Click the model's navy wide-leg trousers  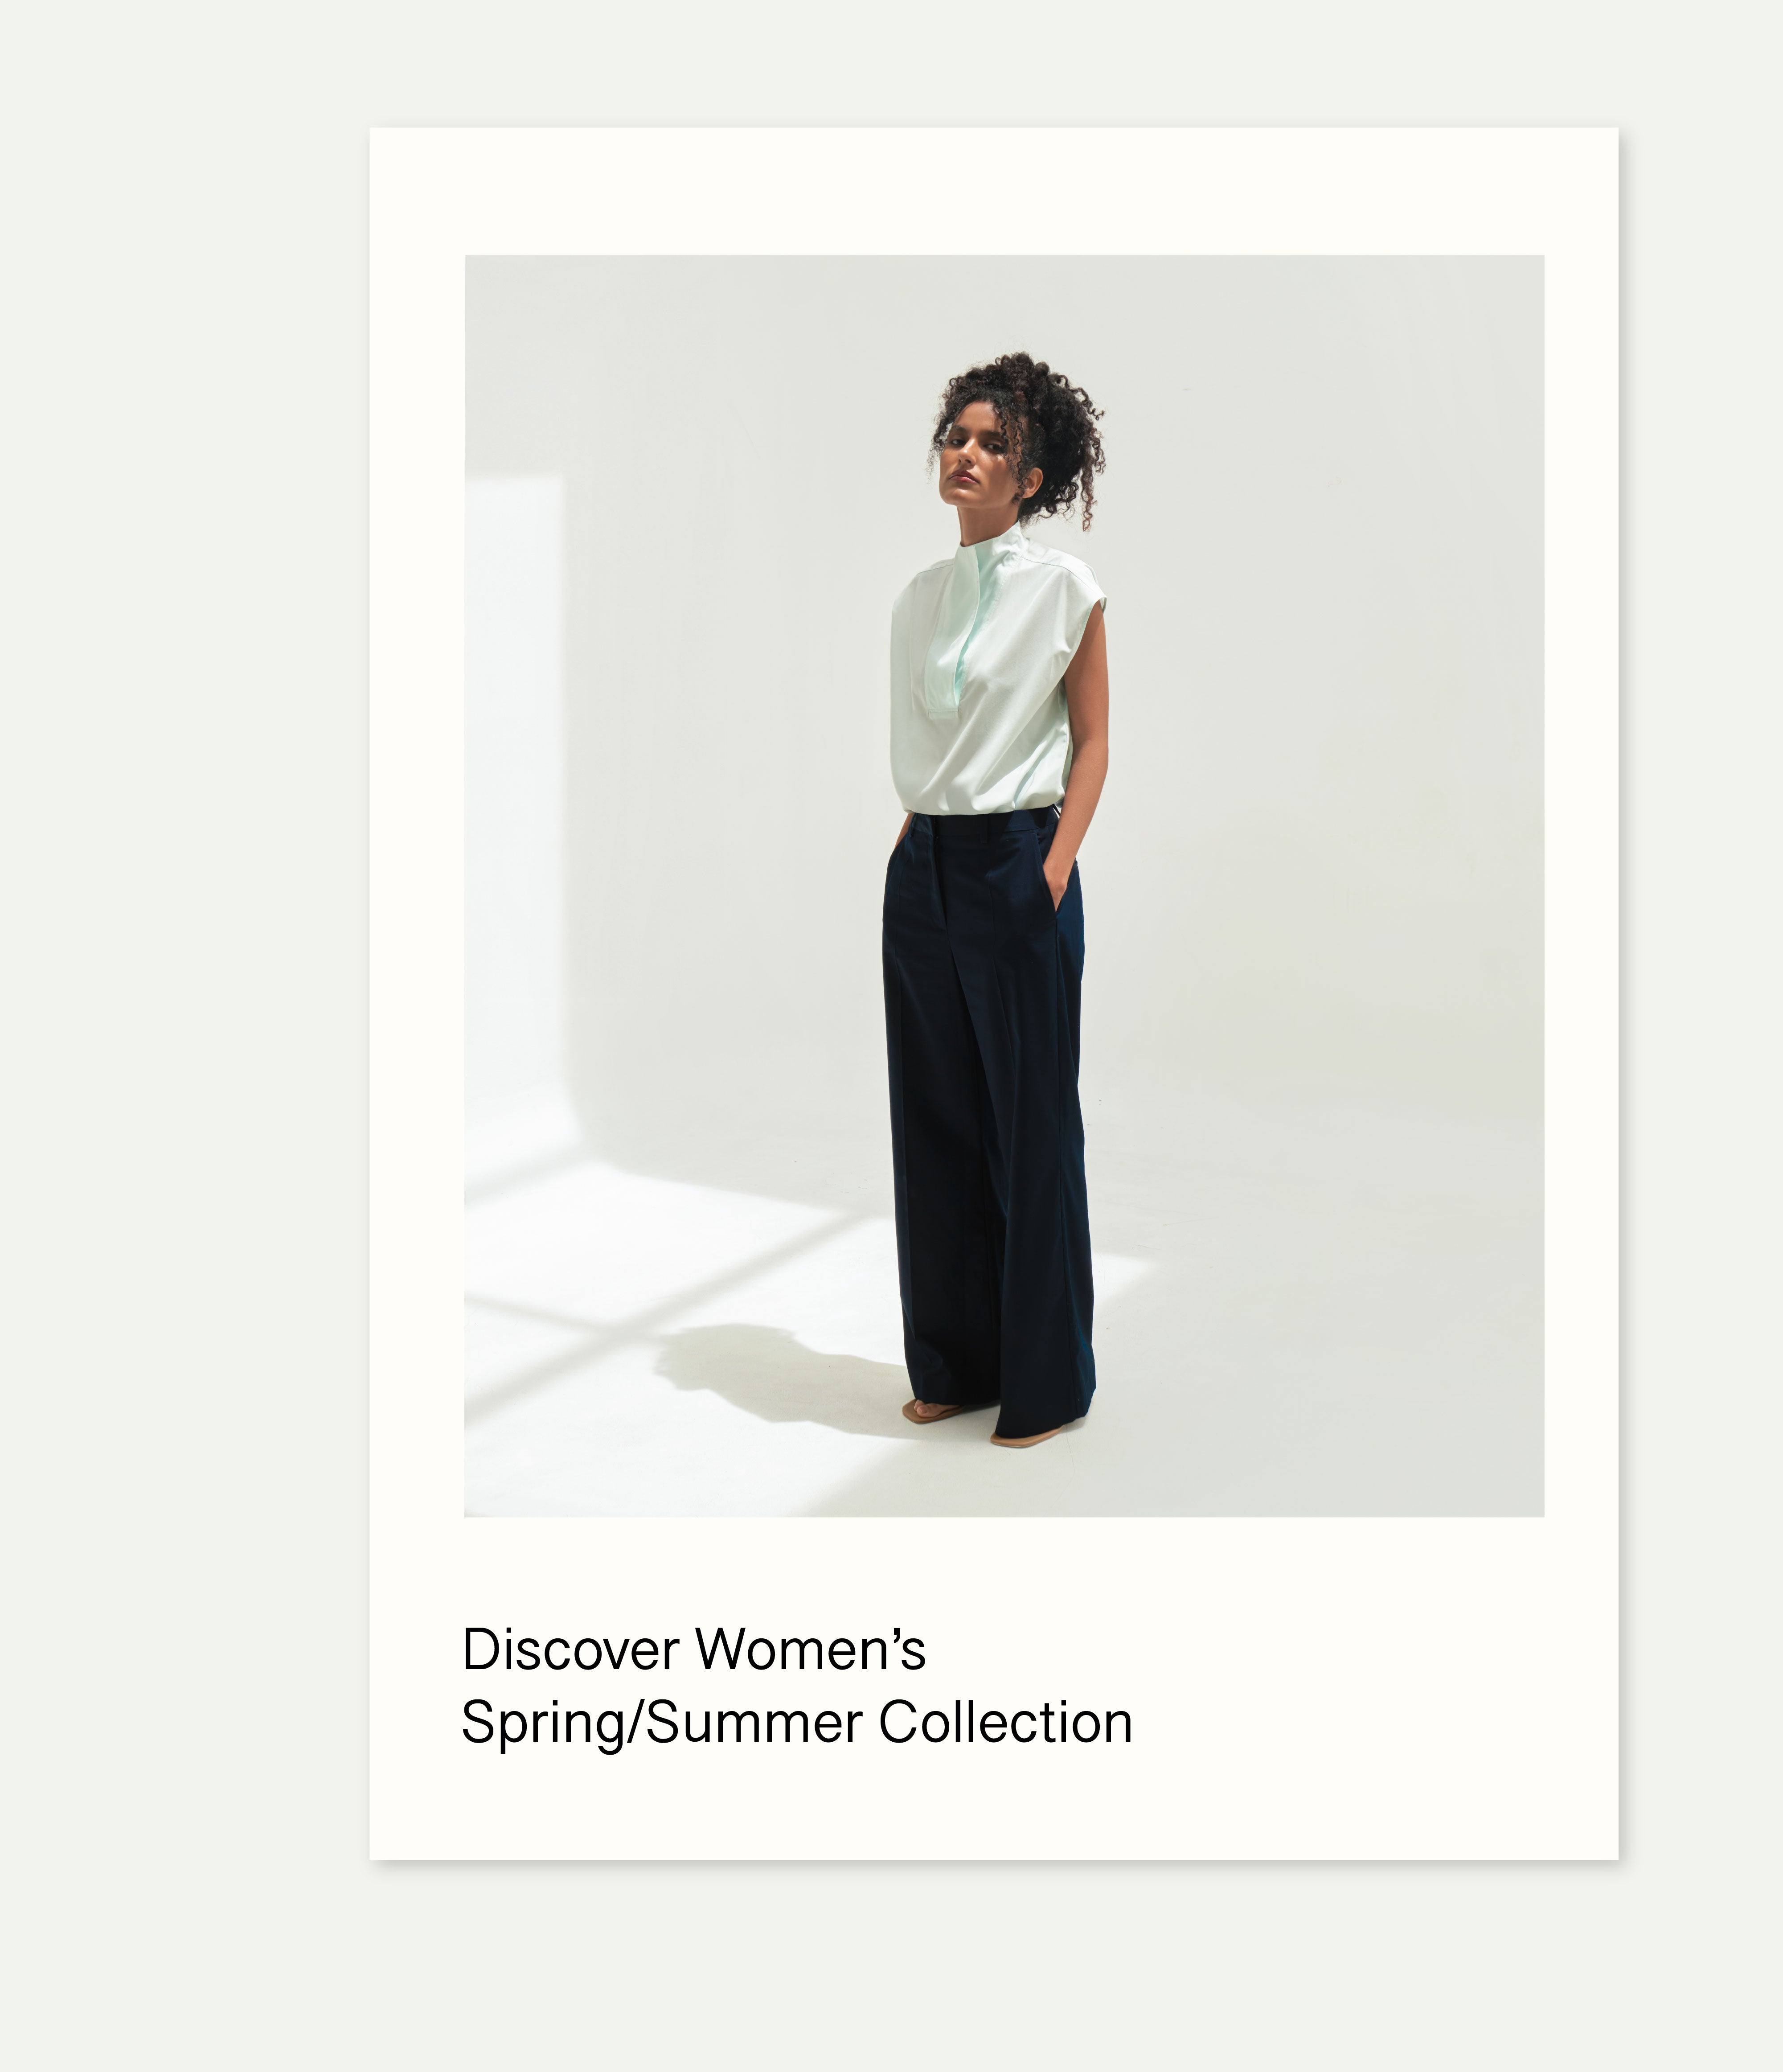[x=988, y=1120]
